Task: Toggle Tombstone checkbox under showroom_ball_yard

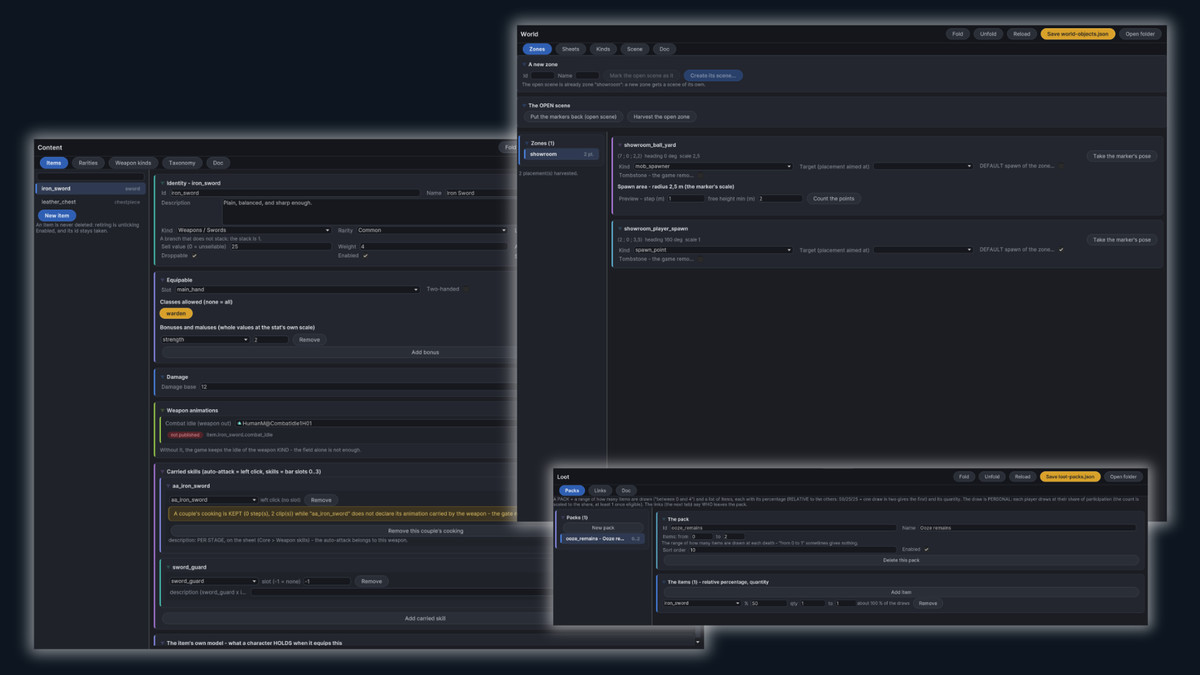Action: pos(700,175)
